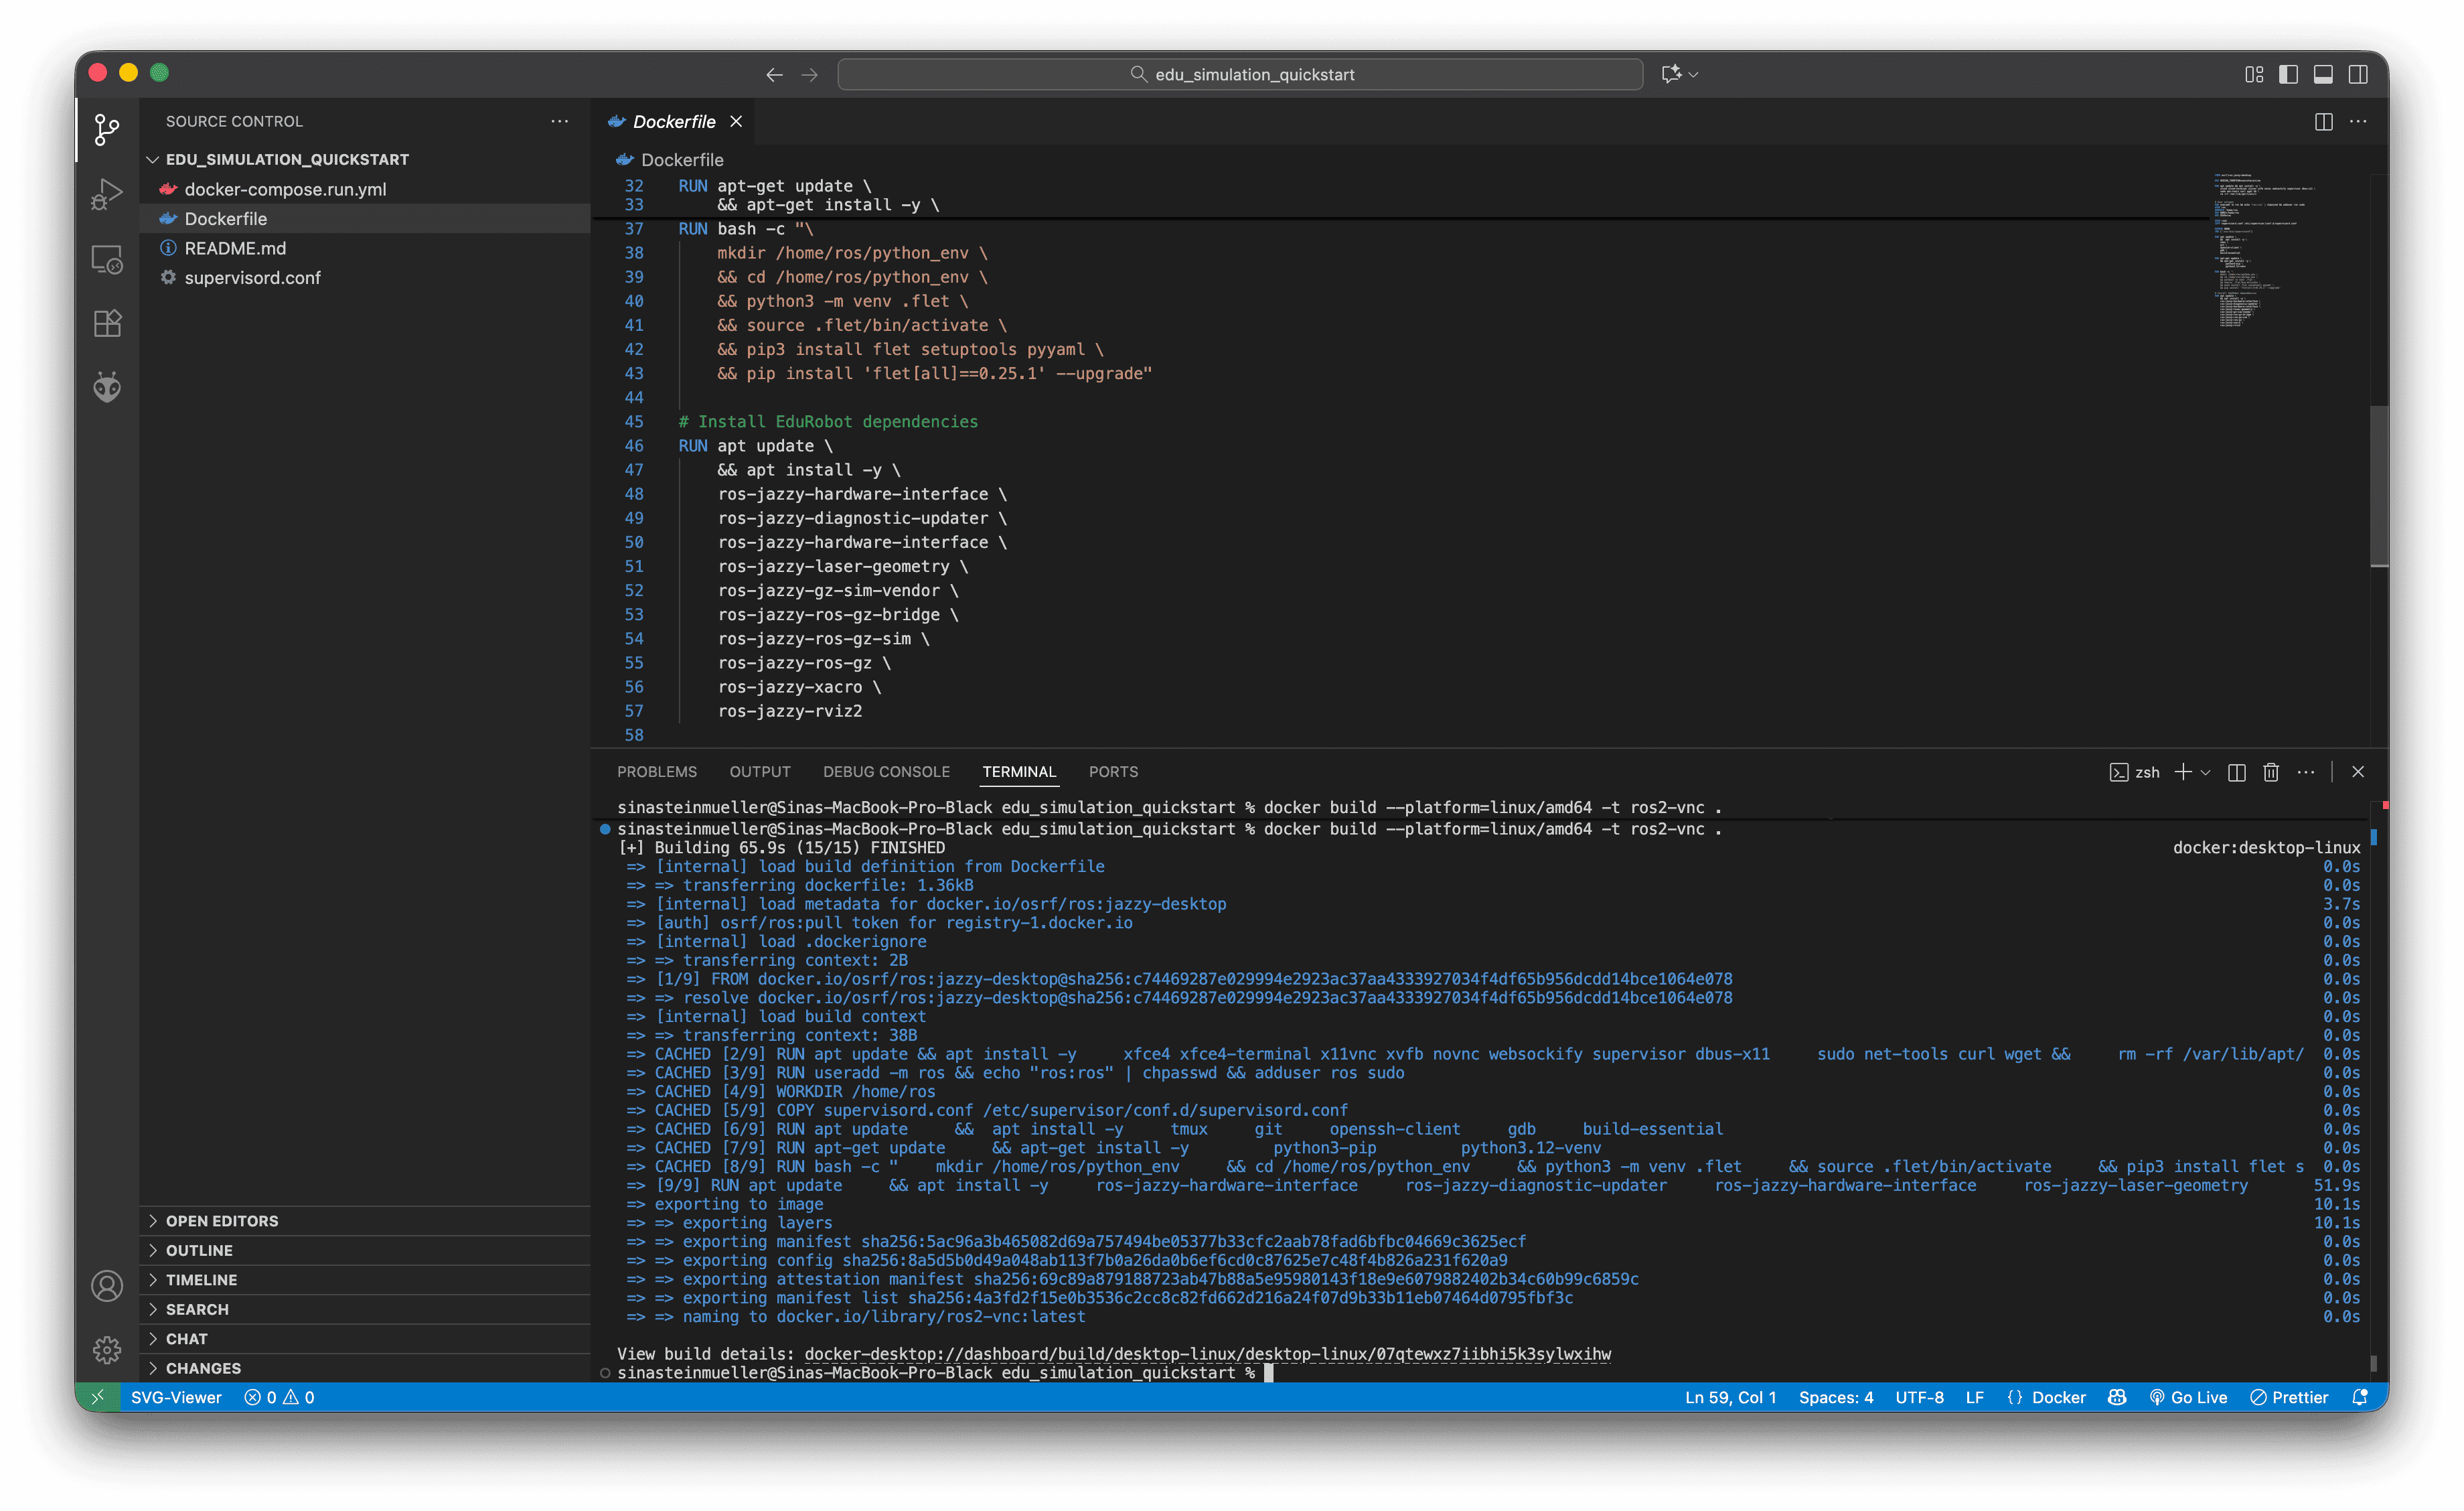Viewport: 2464px width, 1511px height.
Task: Open the Manage gear icon
Action: click(x=107, y=1349)
